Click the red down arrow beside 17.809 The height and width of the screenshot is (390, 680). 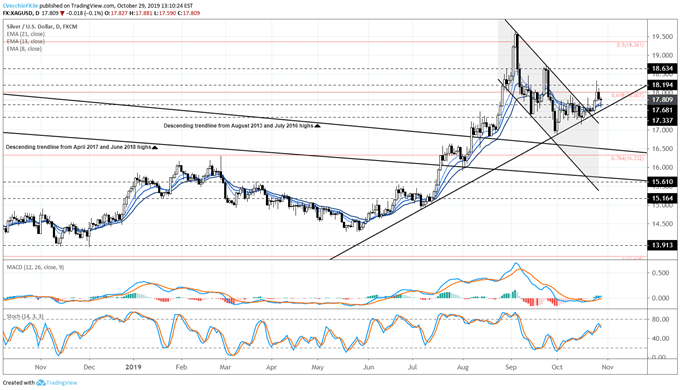(62, 13)
